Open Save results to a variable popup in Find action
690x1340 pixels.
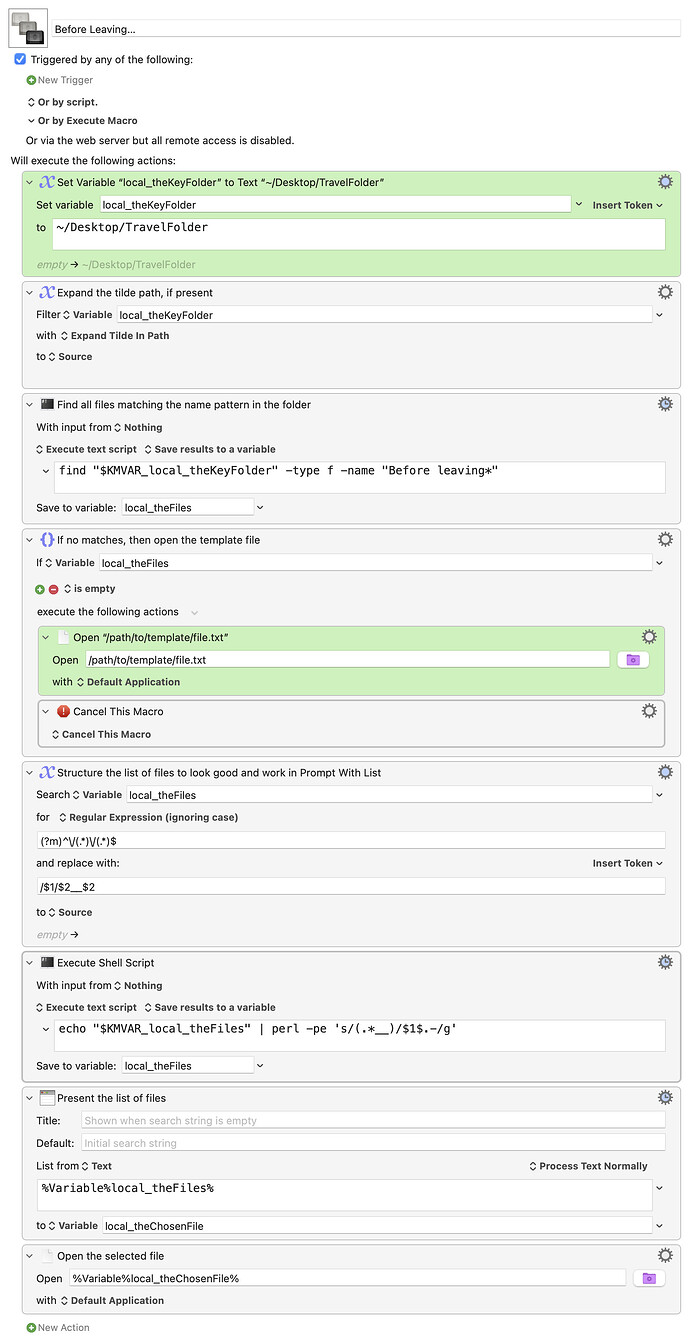(210, 449)
